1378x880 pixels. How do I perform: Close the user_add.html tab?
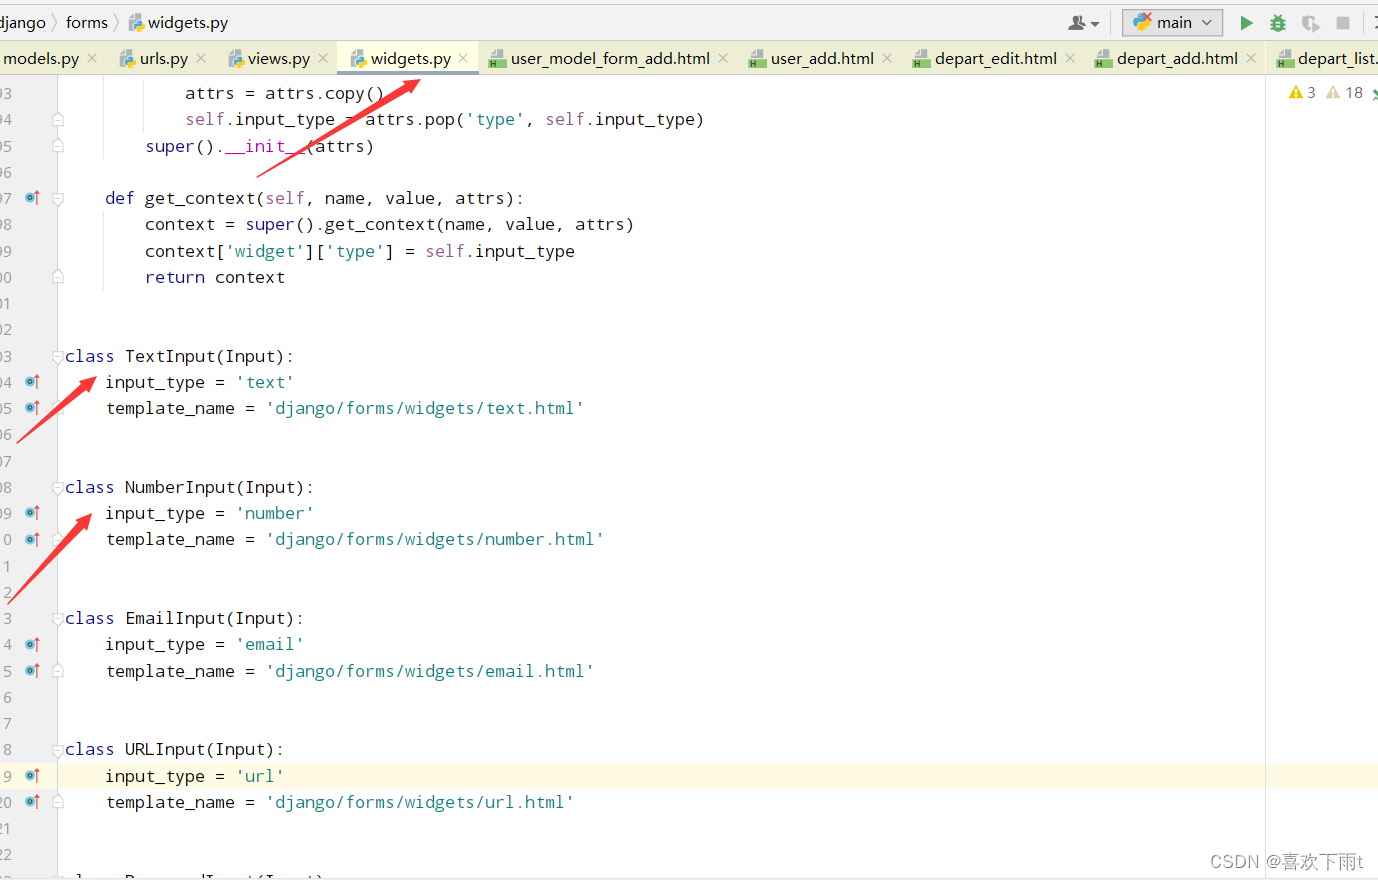tap(887, 58)
